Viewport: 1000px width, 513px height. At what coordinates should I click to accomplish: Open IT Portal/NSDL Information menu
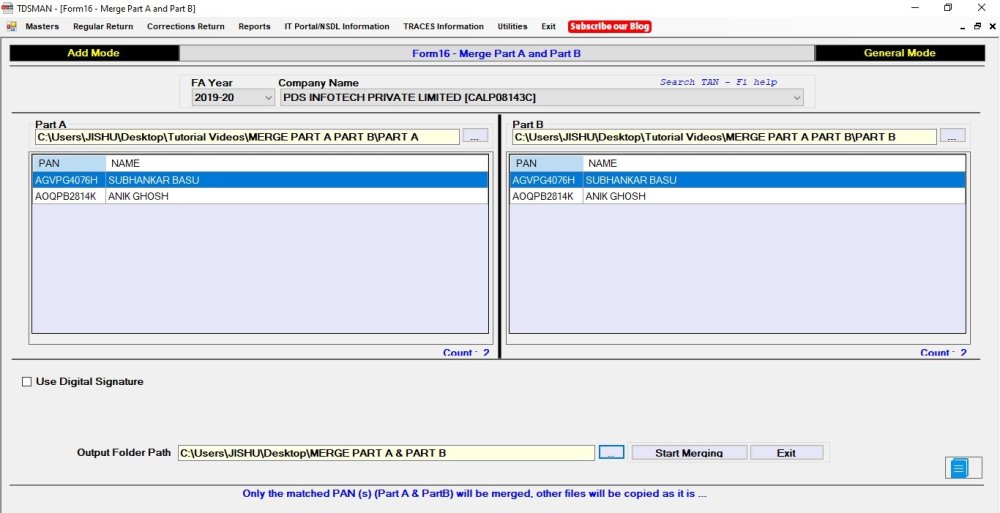point(337,26)
